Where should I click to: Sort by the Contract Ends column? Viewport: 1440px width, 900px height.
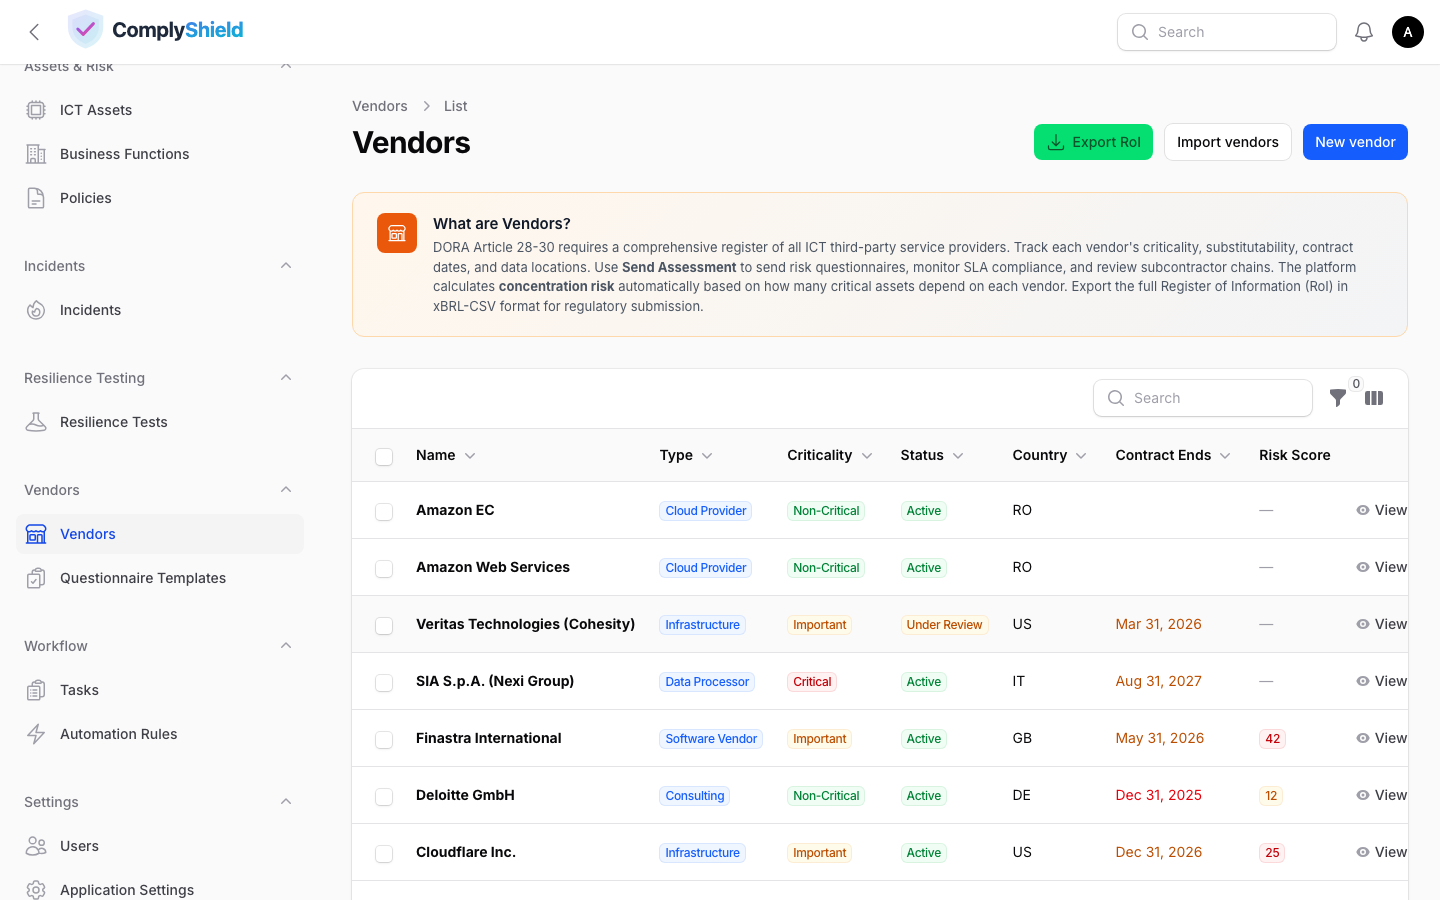[x=1173, y=455]
